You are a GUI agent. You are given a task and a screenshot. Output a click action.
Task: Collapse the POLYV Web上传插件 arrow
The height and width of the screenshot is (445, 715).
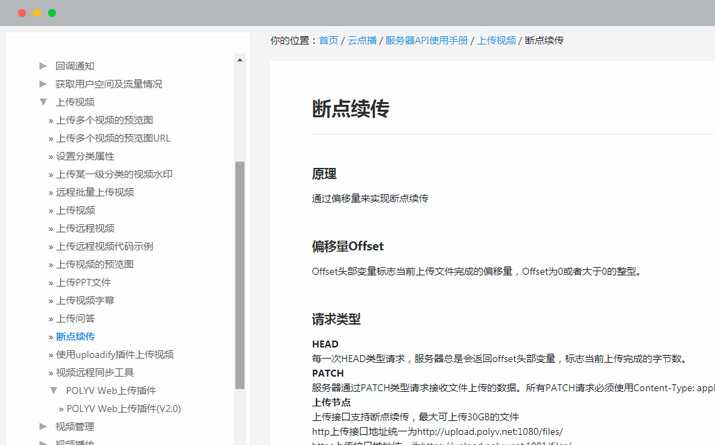[x=54, y=390]
